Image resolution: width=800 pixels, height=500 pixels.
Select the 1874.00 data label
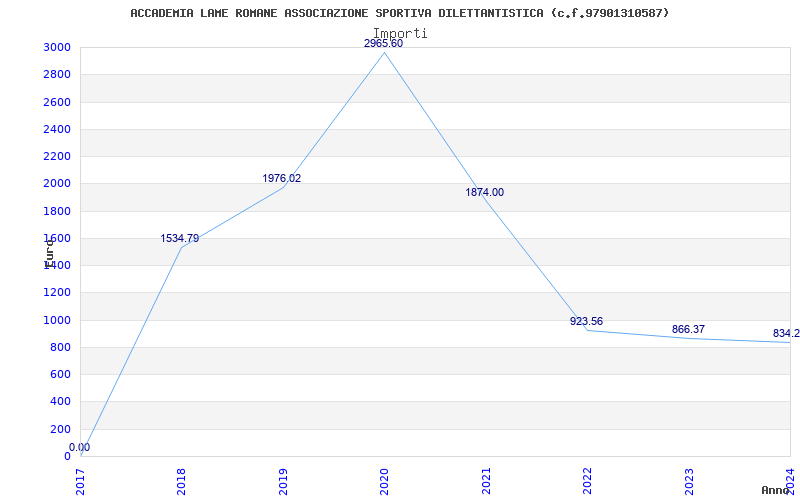coord(485,192)
